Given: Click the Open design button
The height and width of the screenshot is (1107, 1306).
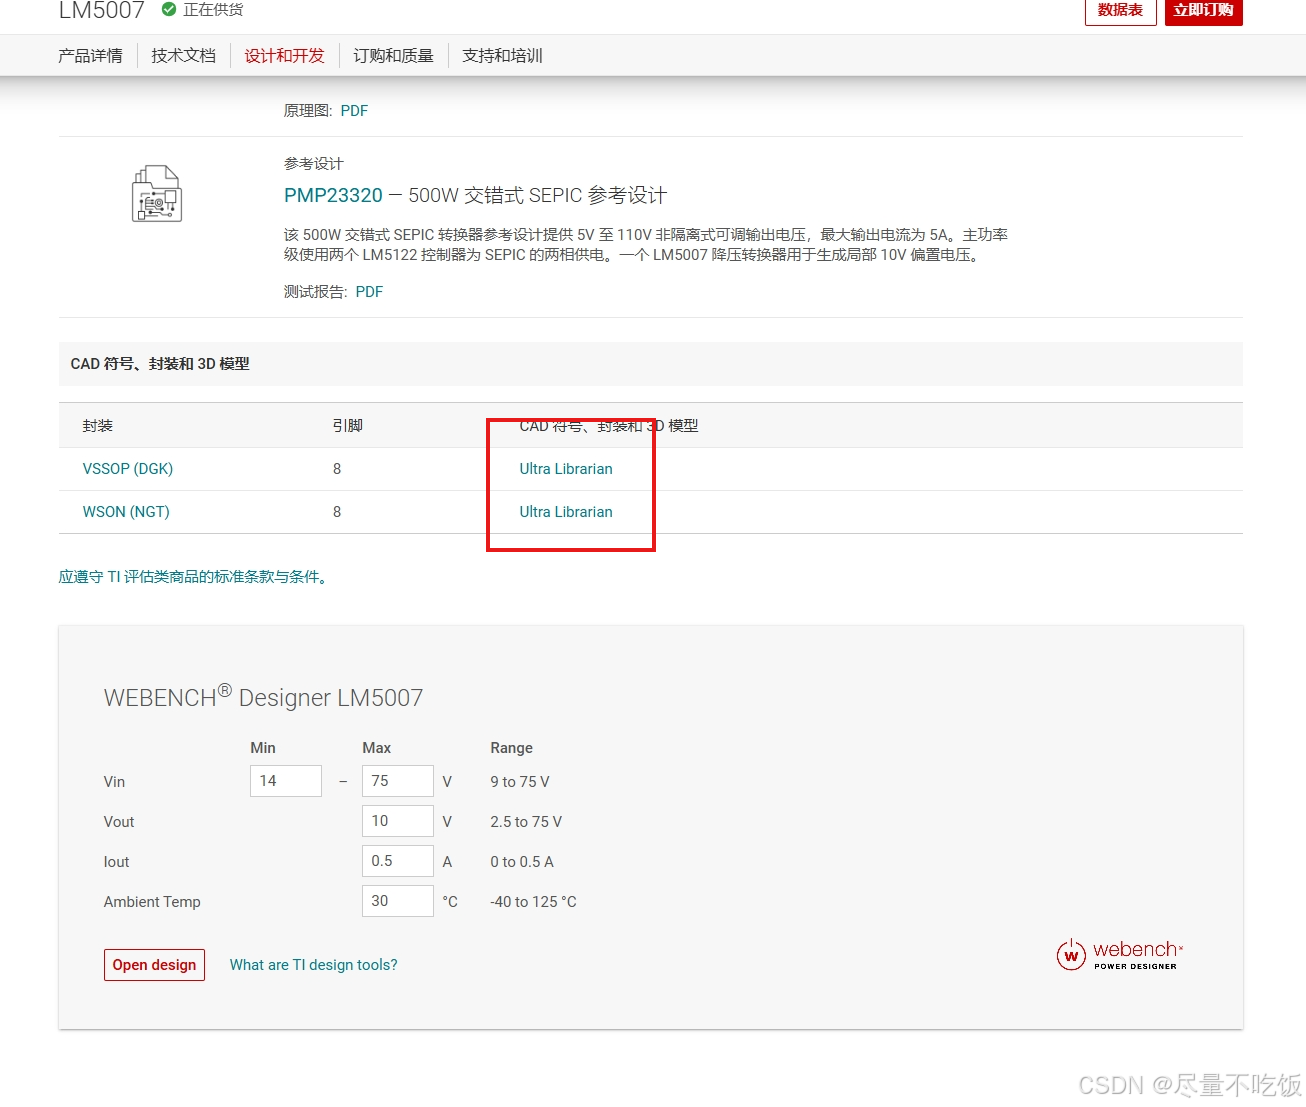Looking at the screenshot, I should point(154,965).
